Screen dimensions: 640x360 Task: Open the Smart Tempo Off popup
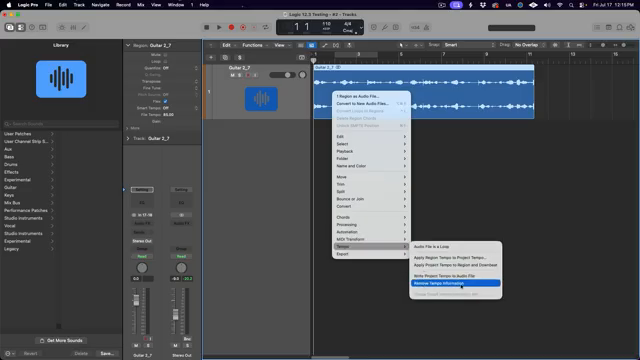tap(180, 108)
